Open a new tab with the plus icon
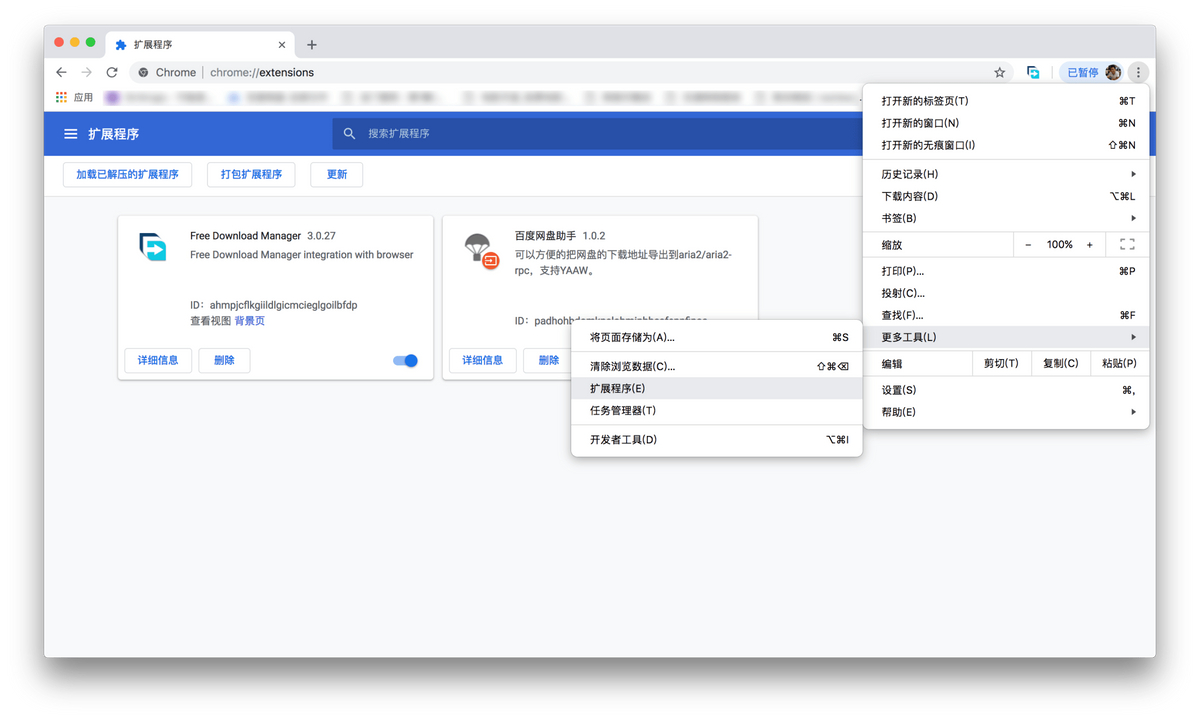Viewport: 1200px width, 721px height. [x=312, y=45]
